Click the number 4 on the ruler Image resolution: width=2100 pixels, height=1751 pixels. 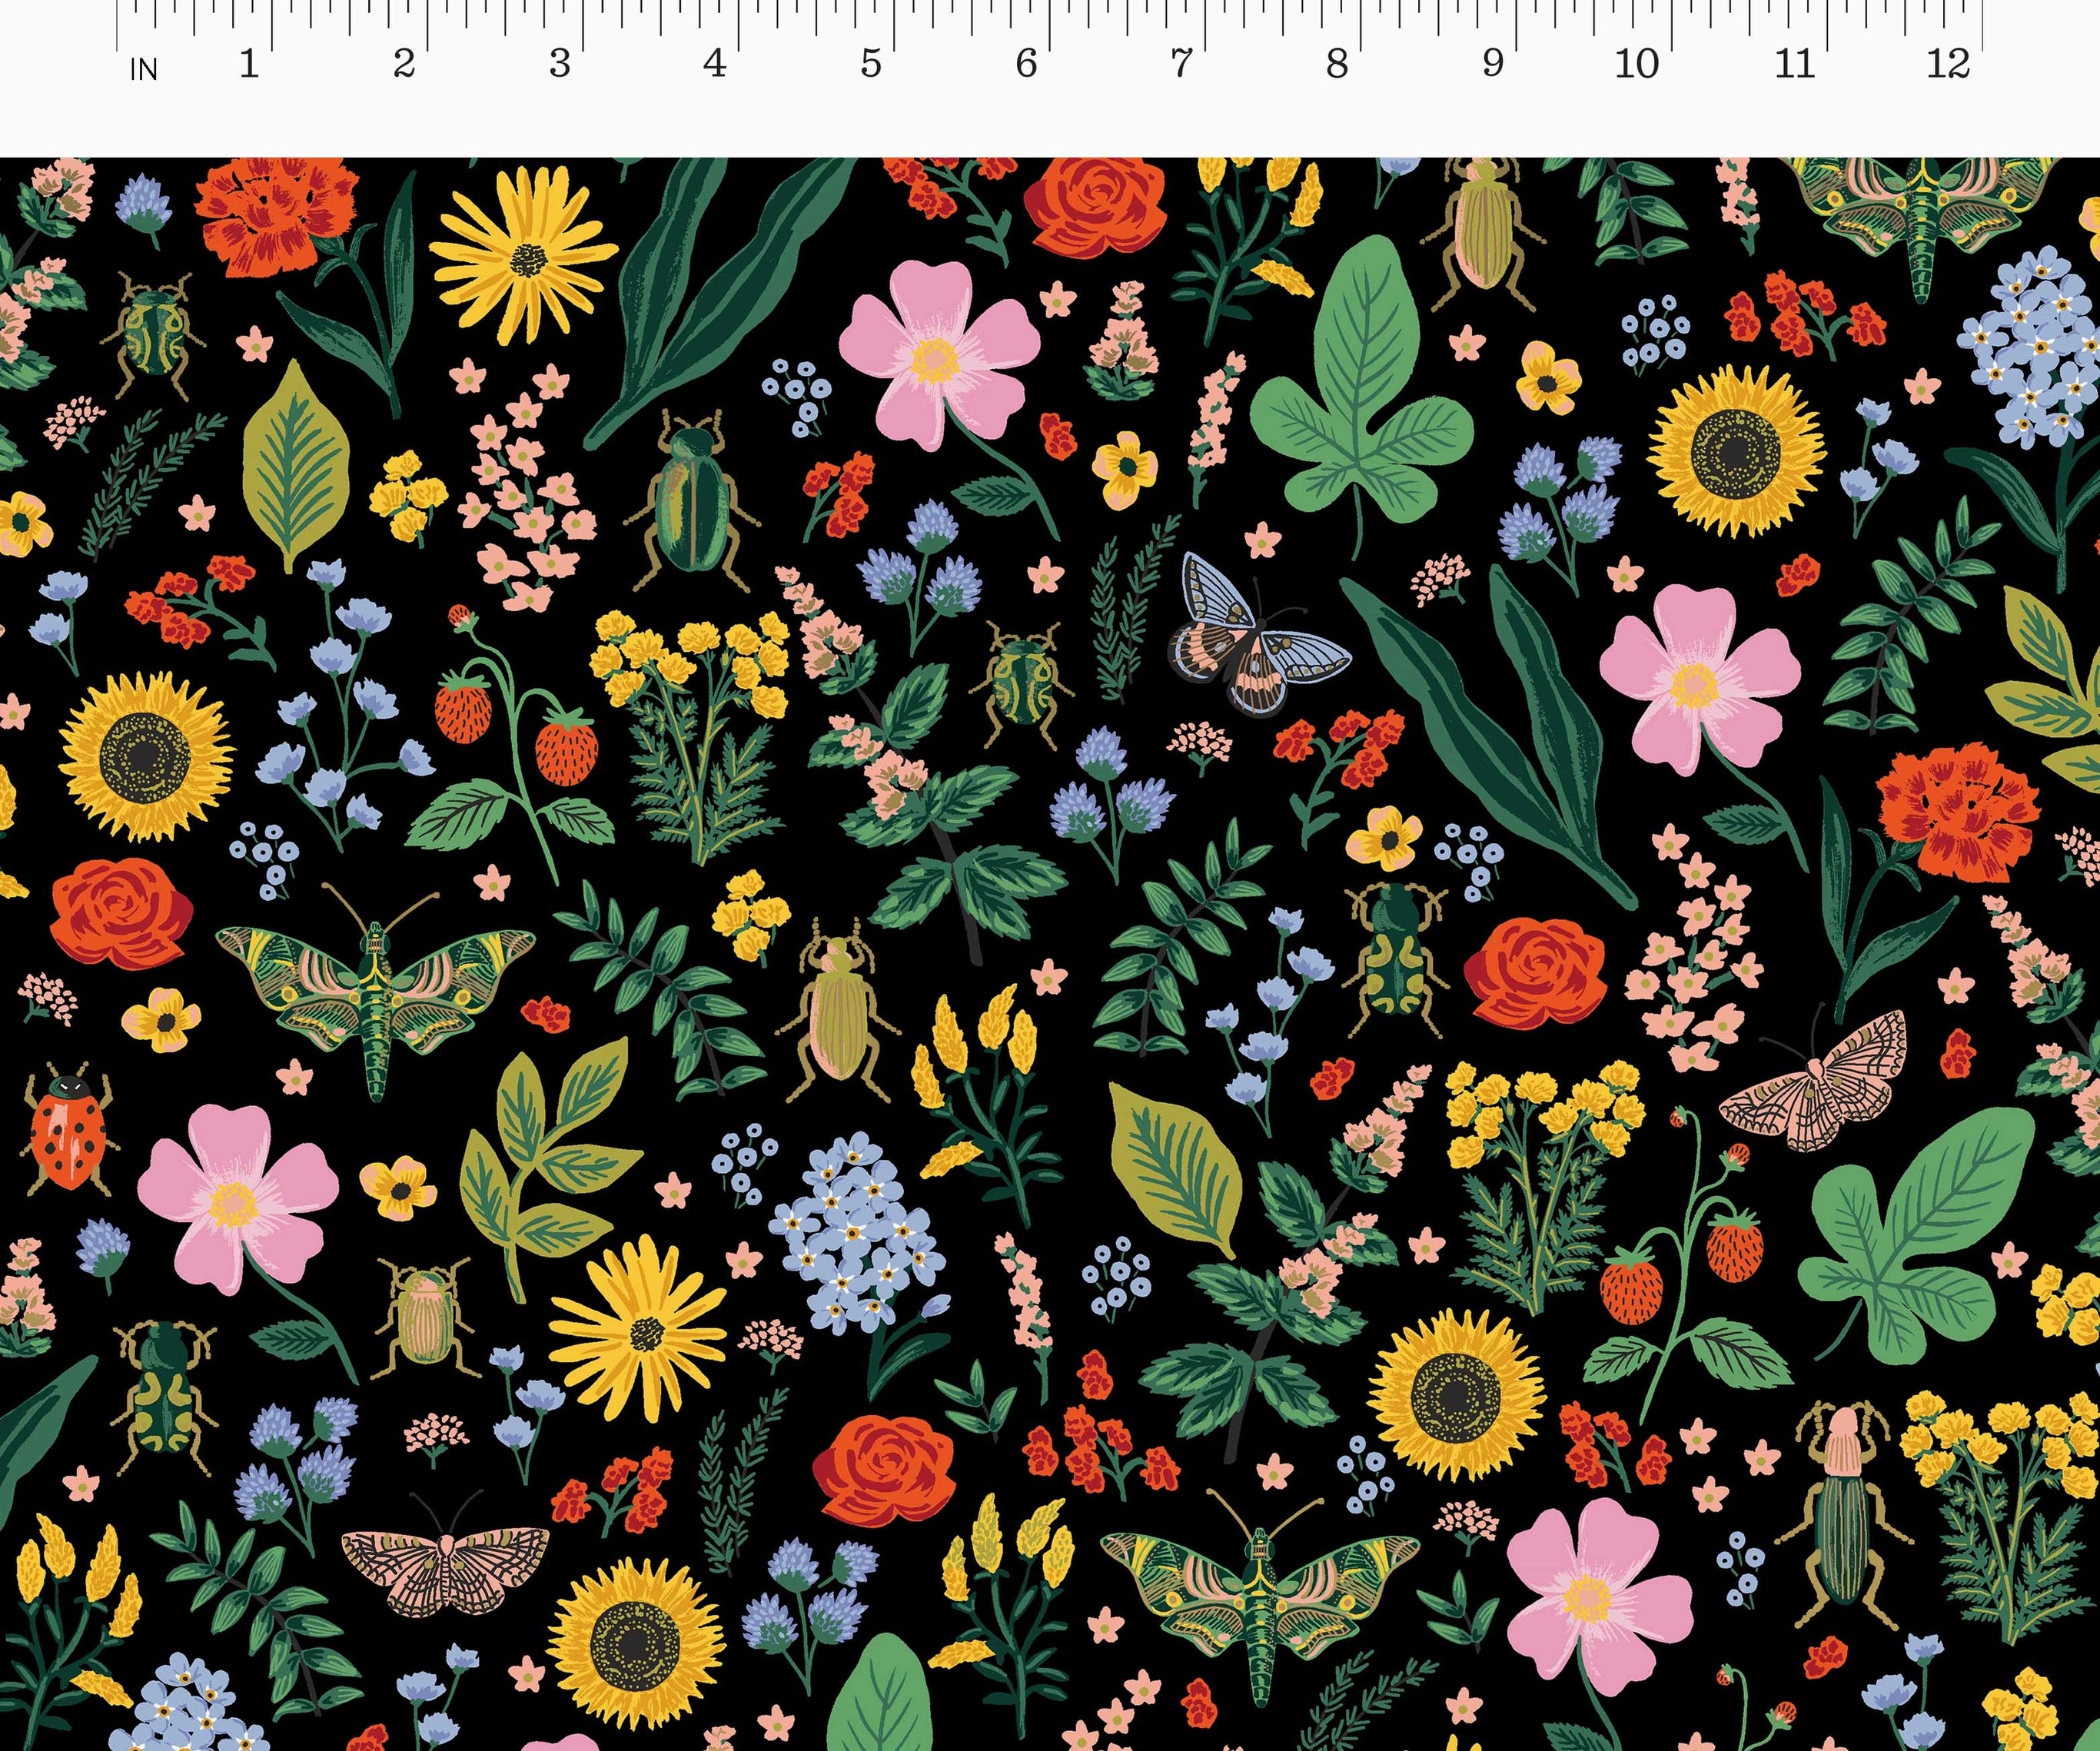click(714, 64)
